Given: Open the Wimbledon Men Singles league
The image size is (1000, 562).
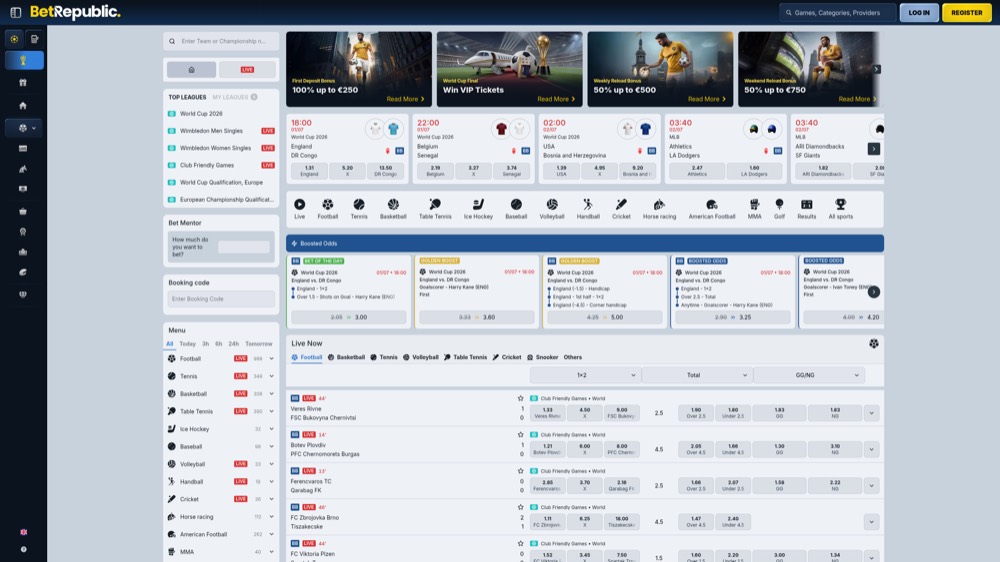Looking at the screenshot, I should point(211,131).
